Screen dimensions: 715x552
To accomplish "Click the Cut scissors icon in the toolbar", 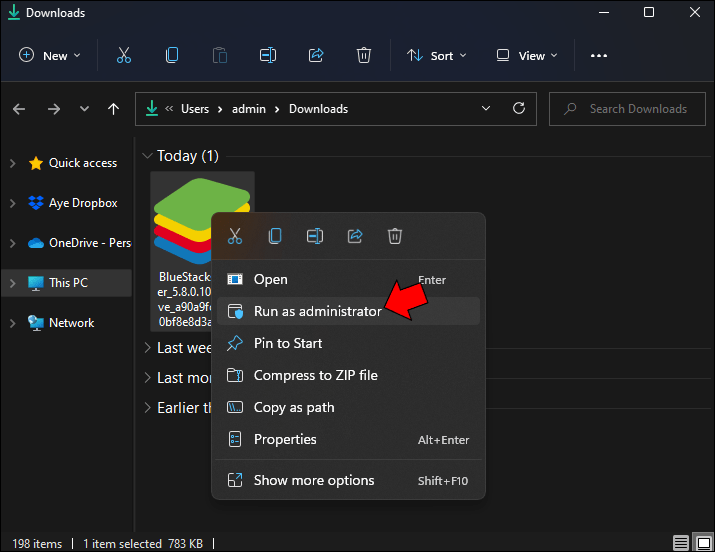I will [124, 56].
